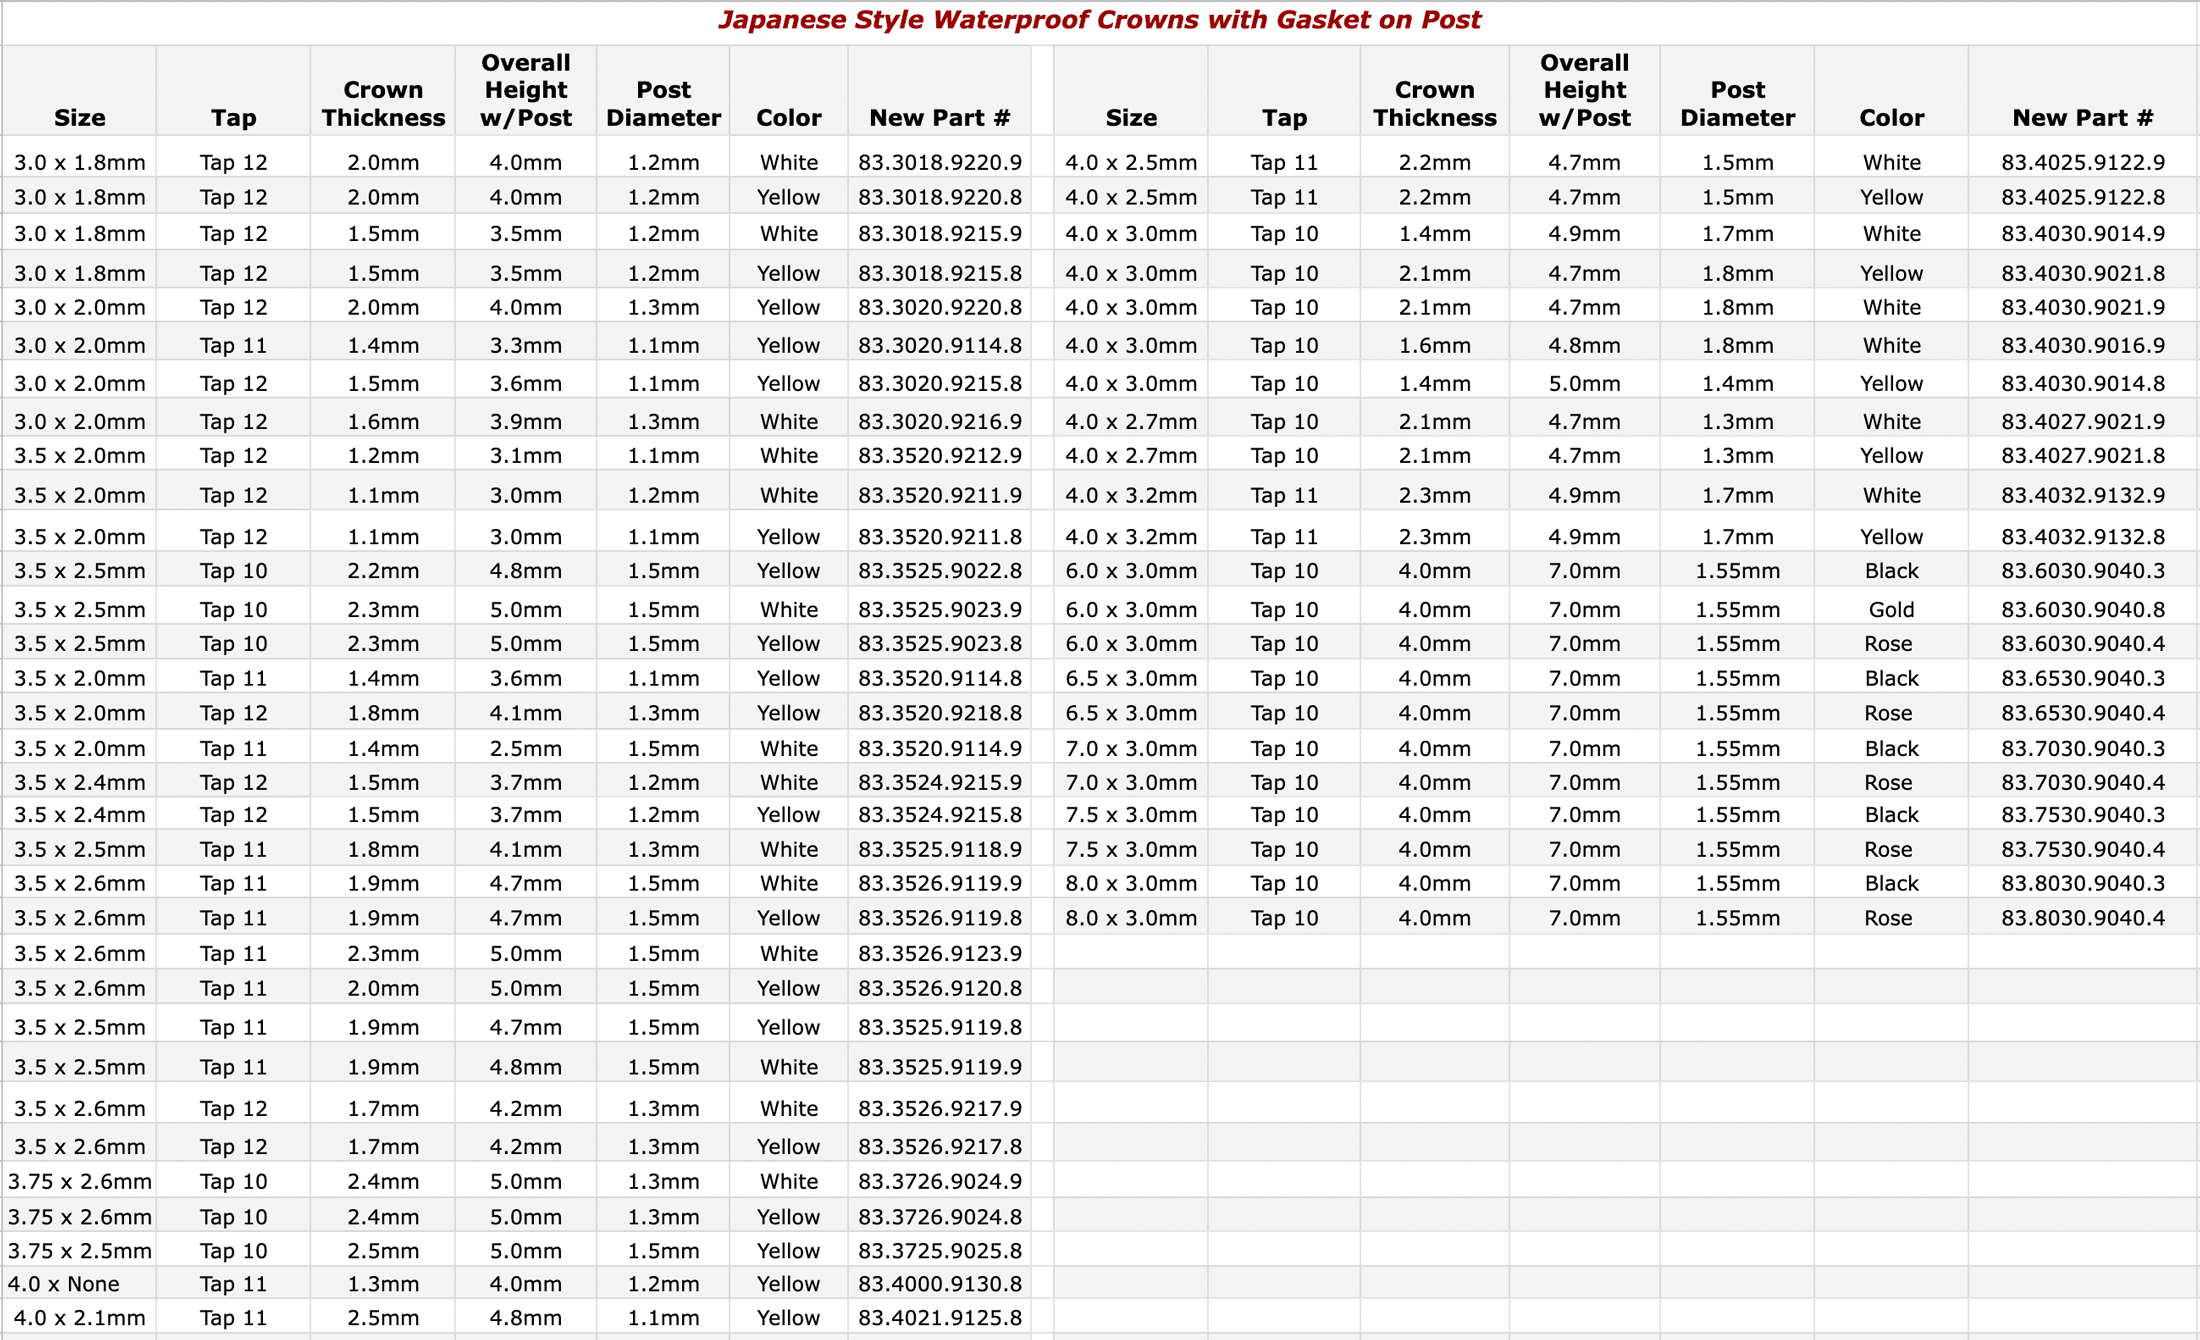Click part number 83.3524.9215.9
The height and width of the screenshot is (1340, 2200).
coord(940,782)
